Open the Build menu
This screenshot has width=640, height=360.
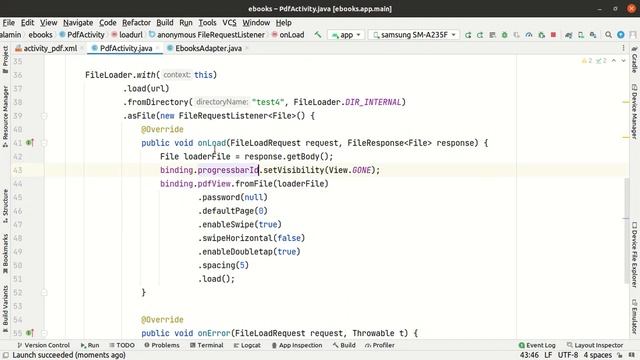tap(165, 23)
